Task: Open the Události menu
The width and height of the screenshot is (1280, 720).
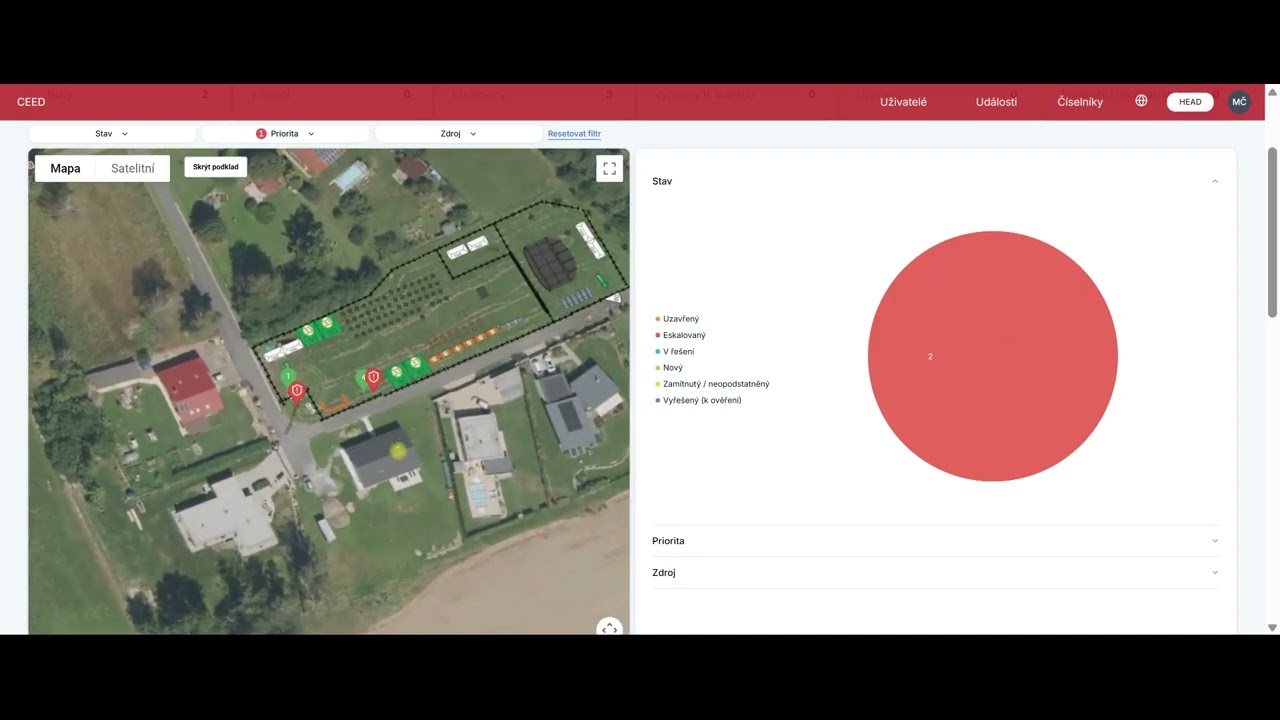Action: click(996, 102)
